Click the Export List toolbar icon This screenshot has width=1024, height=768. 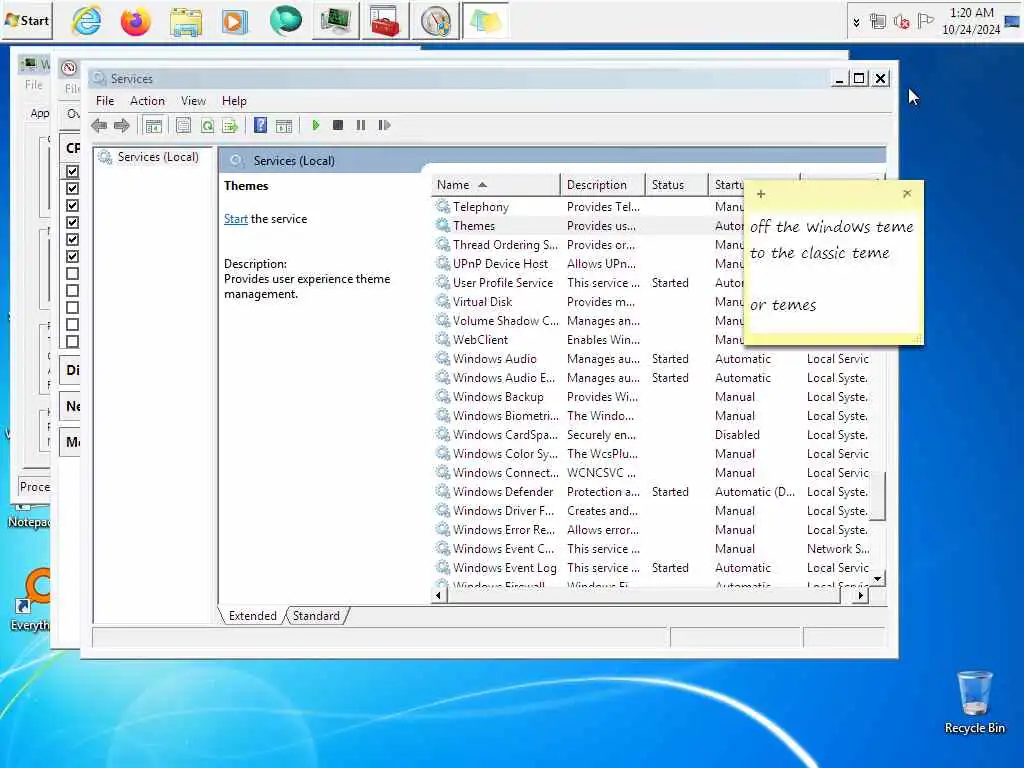pos(230,125)
